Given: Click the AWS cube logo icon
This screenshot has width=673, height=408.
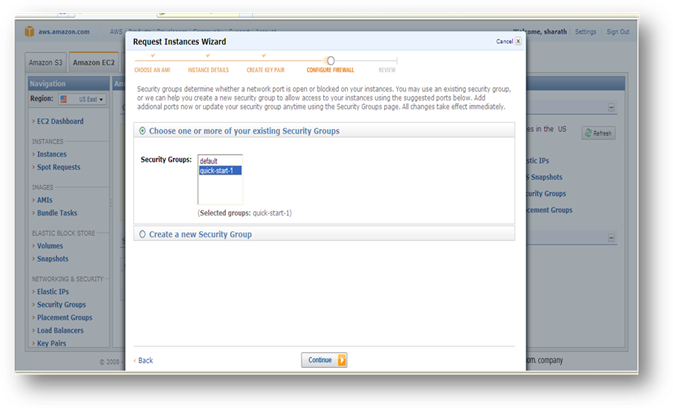Looking at the screenshot, I should pyautogui.click(x=29, y=31).
